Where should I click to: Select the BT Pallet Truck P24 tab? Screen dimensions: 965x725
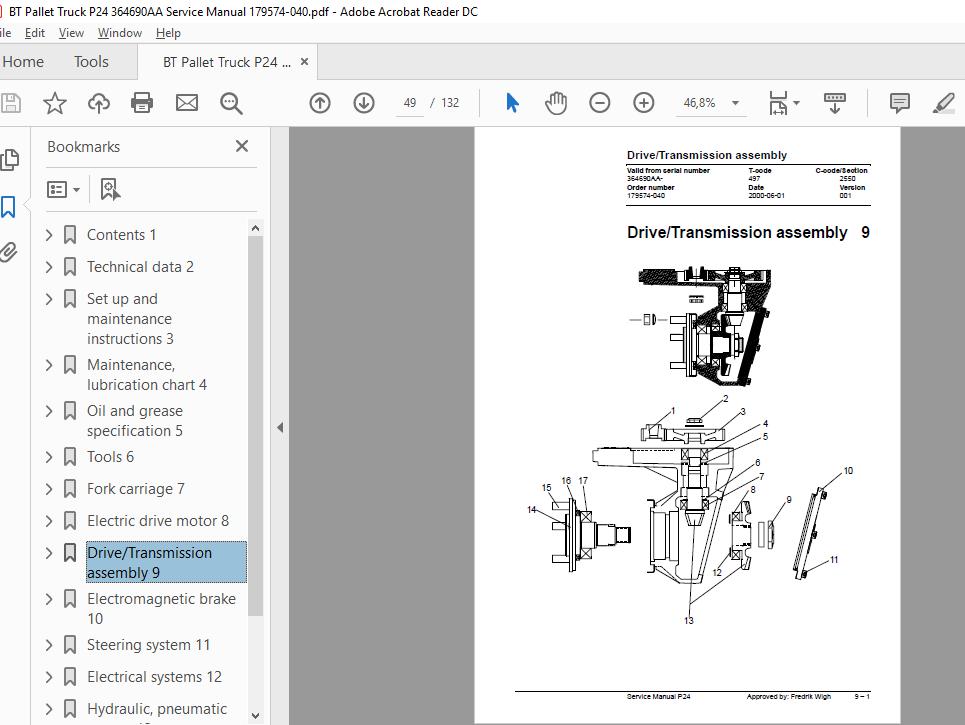coord(226,62)
